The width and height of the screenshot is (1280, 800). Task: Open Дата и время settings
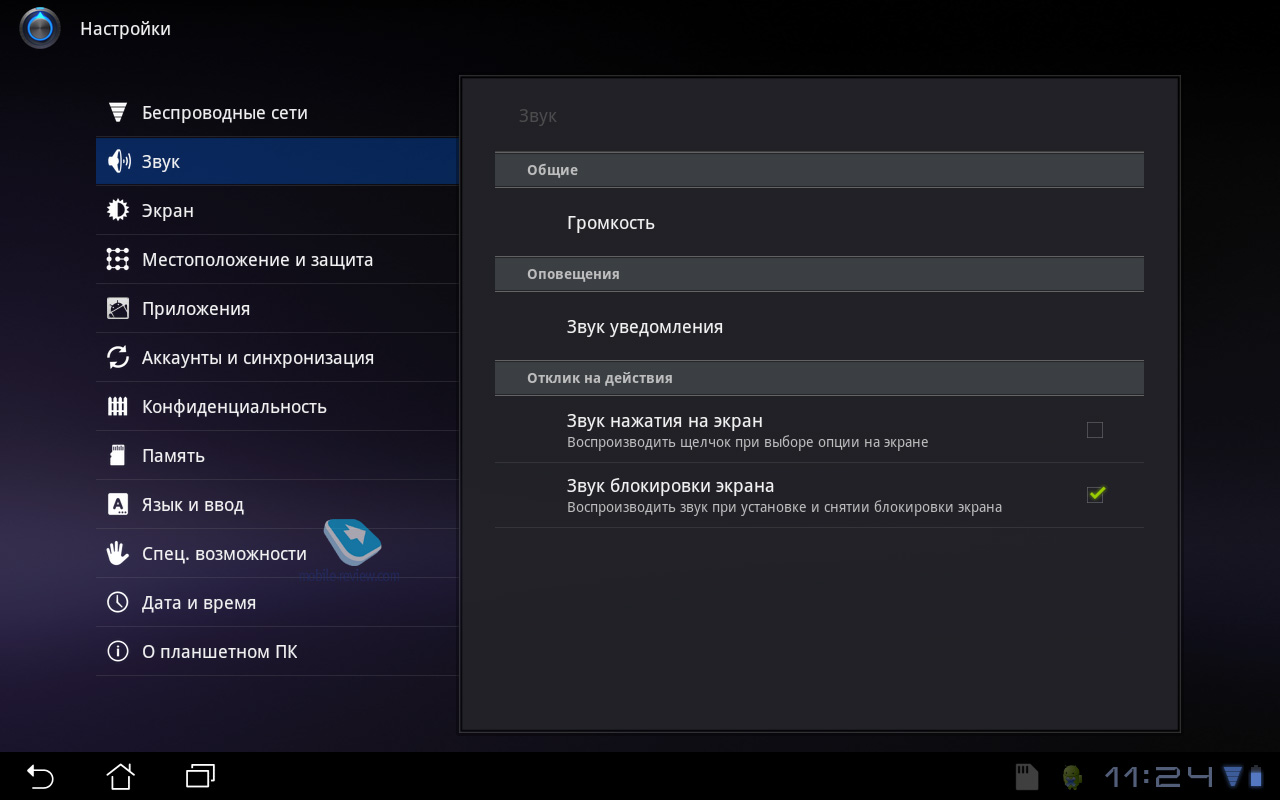277,602
